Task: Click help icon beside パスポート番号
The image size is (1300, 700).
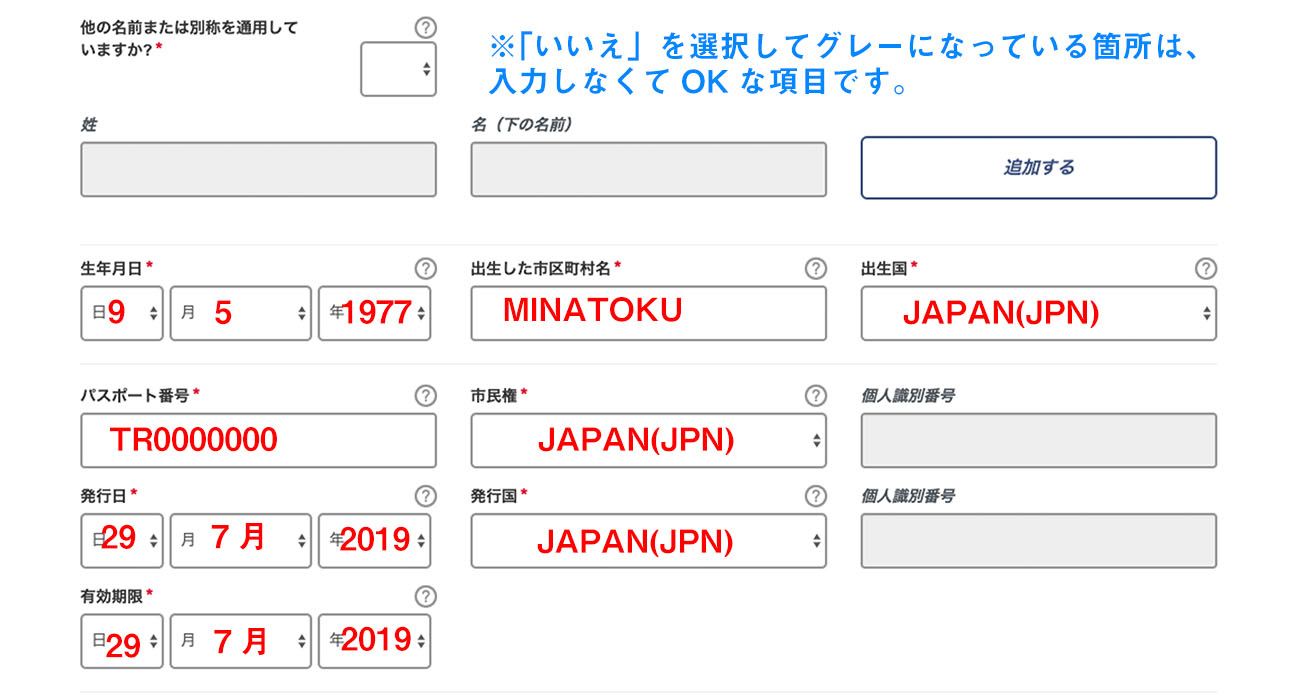Action: click(x=425, y=396)
